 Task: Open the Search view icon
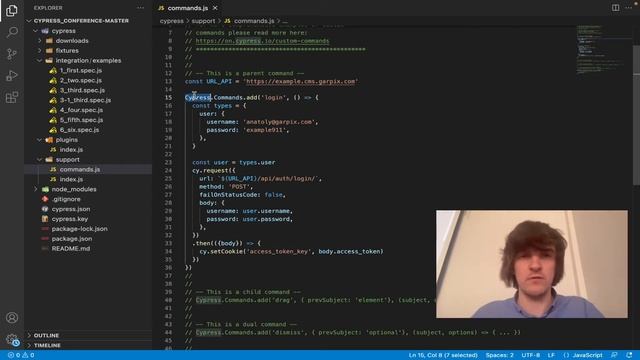(12, 32)
